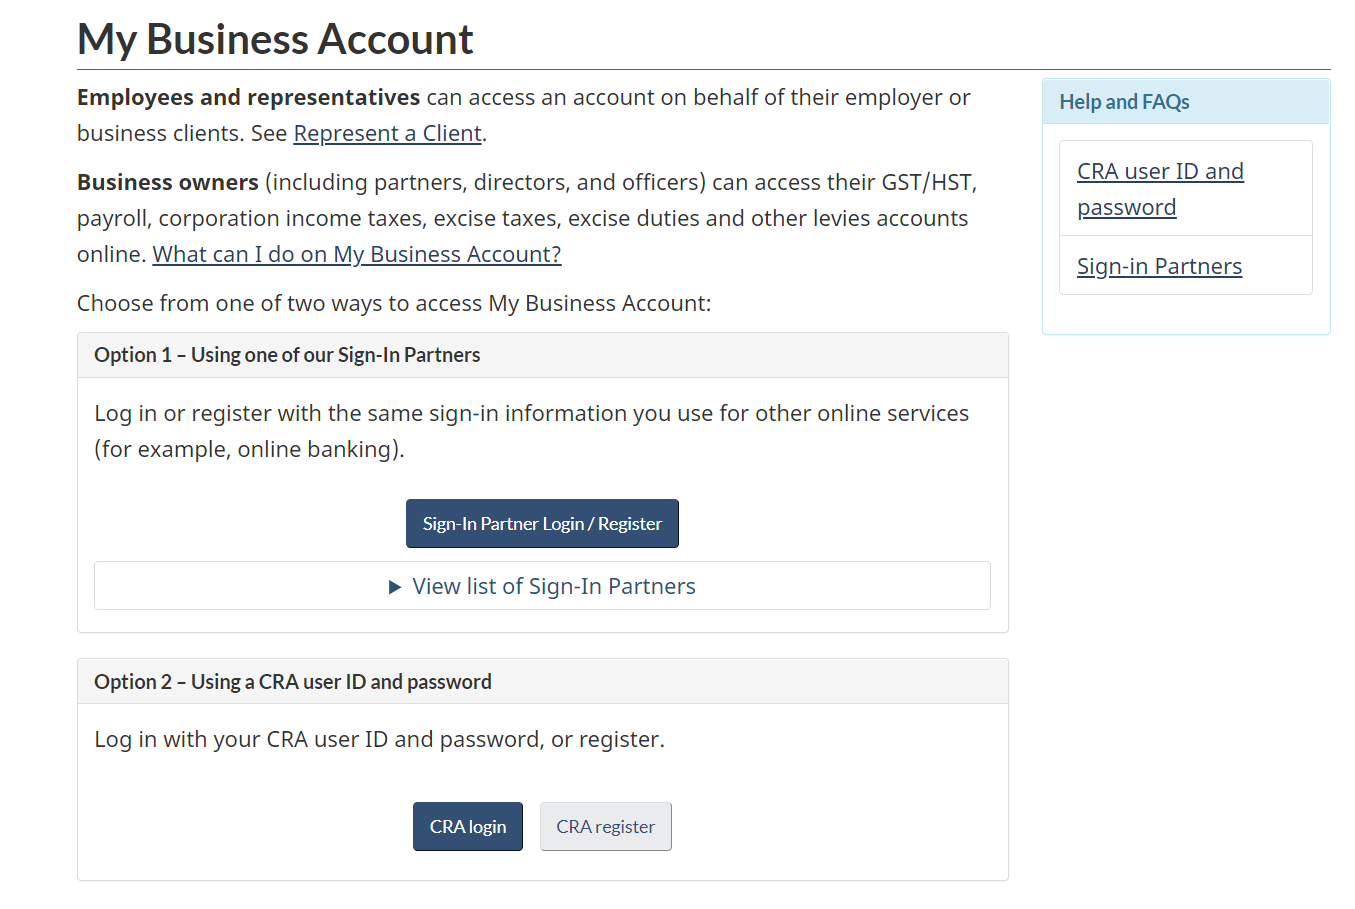The height and width of the screenshot is (909, 1355).
Task: Click the 'Log in with your CRA user ID' sentence
Action: click(x=379, y=740)
